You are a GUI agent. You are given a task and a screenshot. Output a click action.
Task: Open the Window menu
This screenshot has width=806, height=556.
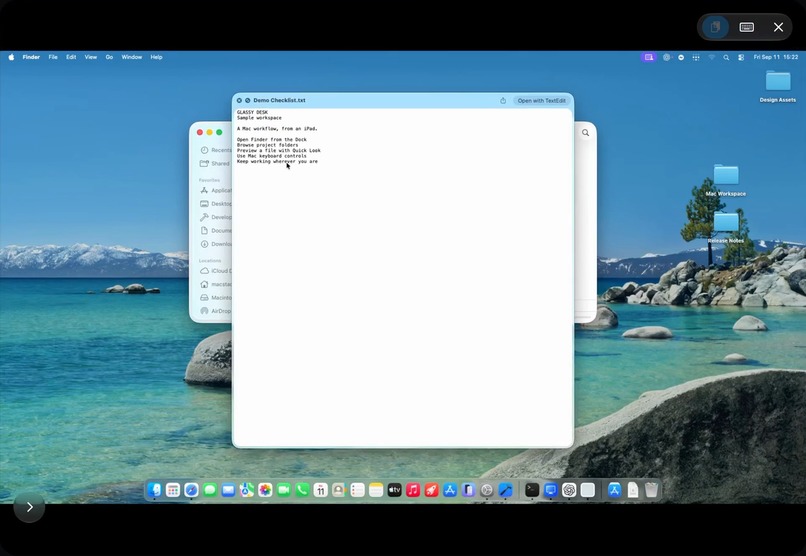132,57
